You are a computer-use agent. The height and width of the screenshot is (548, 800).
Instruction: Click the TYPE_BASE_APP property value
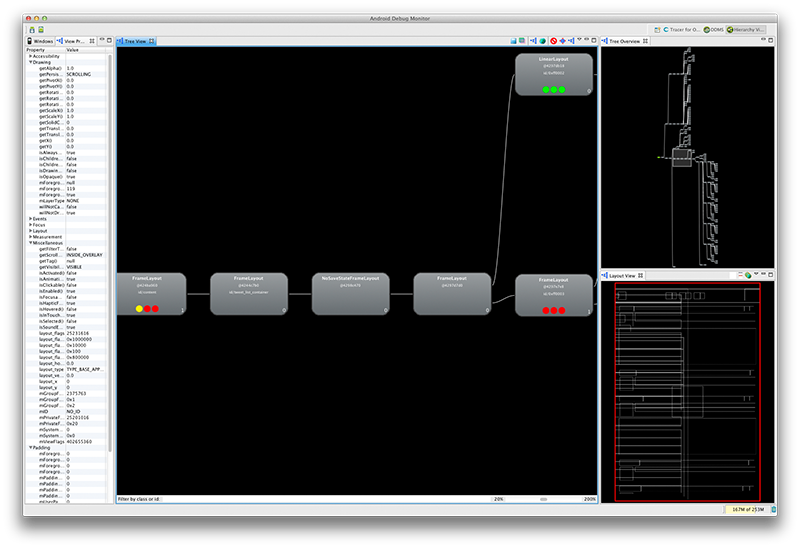point(85,369)
